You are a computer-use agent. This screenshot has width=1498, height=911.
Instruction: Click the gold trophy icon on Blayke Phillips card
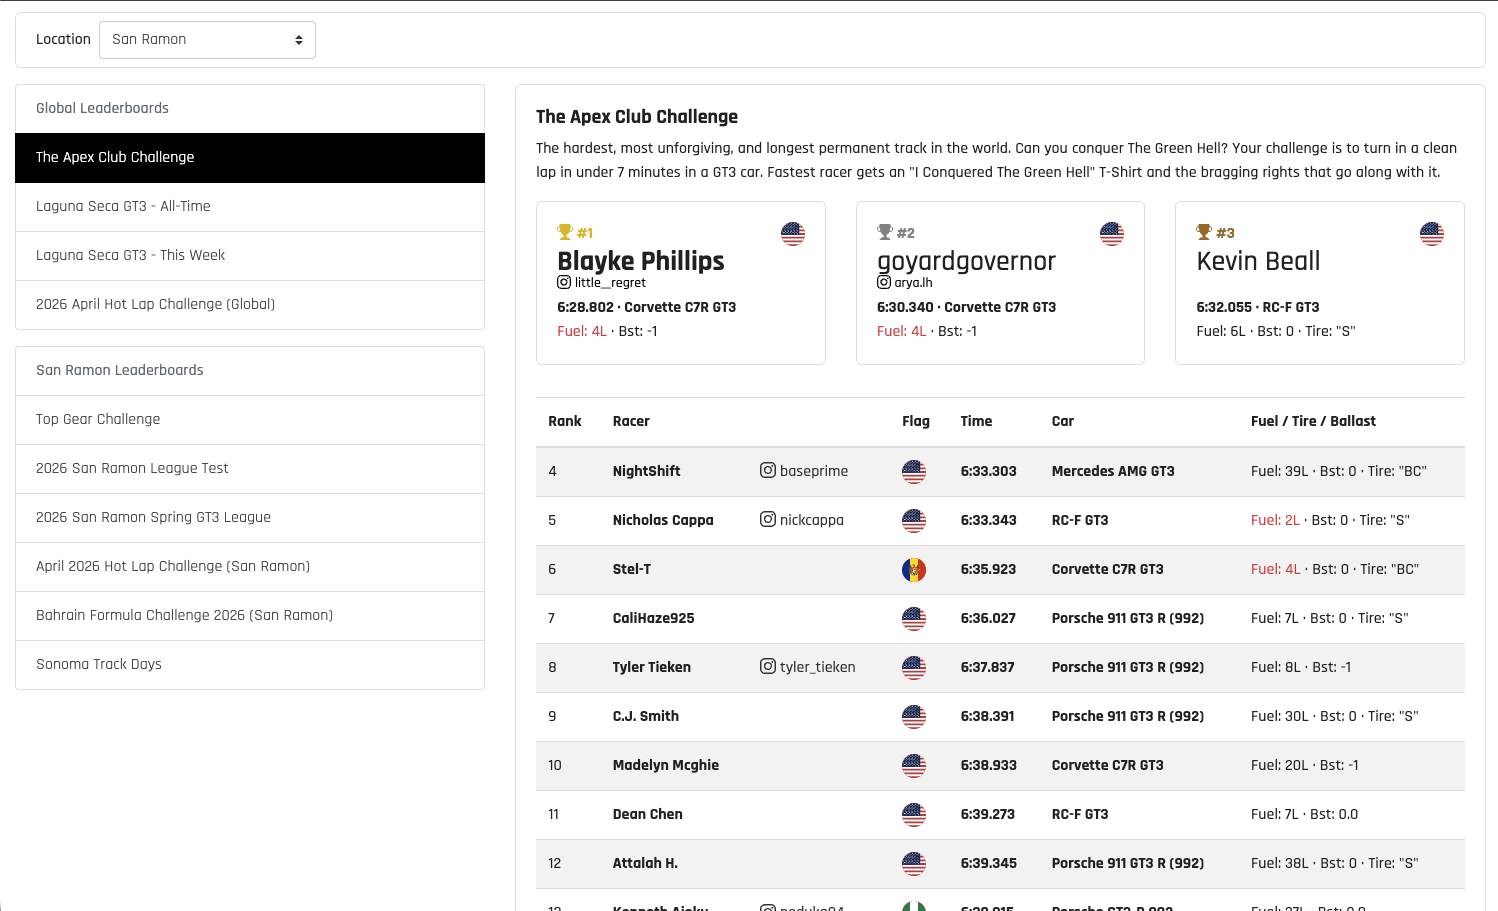point(564,231)
